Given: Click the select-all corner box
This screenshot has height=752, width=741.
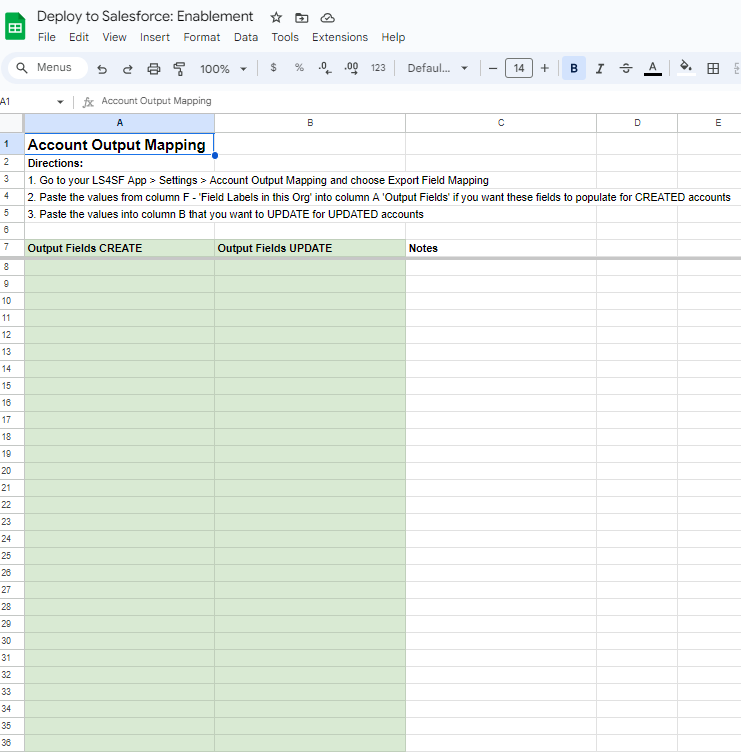Looking at the screenshot, I should tap(12, 123).
